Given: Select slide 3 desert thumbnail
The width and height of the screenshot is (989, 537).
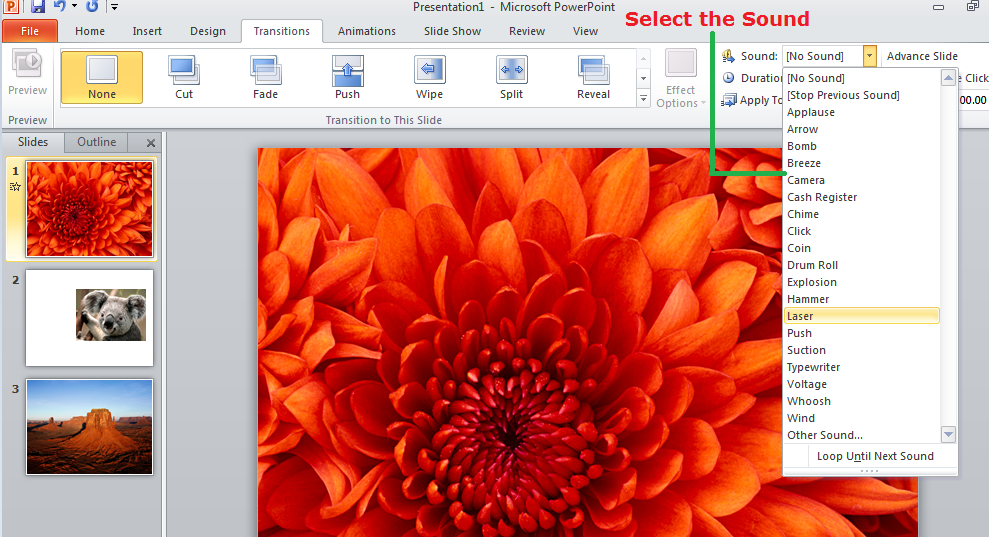Looking at the screenshot, I should (x=89, y=427).
